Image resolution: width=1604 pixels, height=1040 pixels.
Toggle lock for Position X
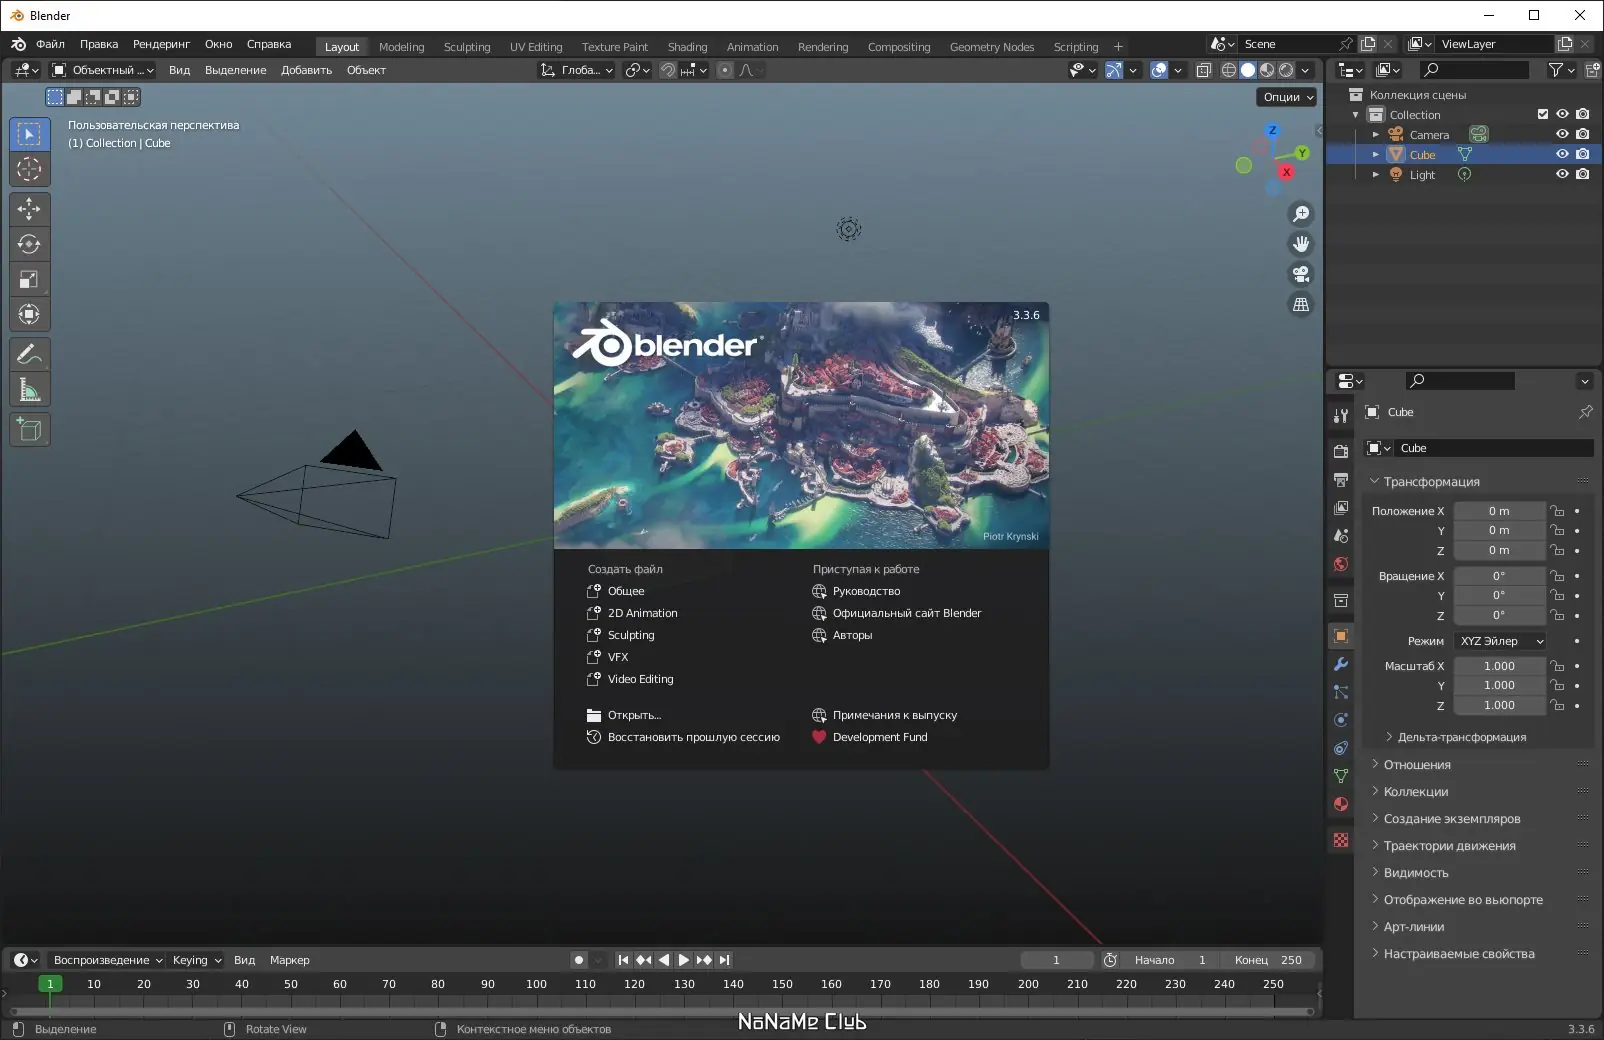point(1557,511)
